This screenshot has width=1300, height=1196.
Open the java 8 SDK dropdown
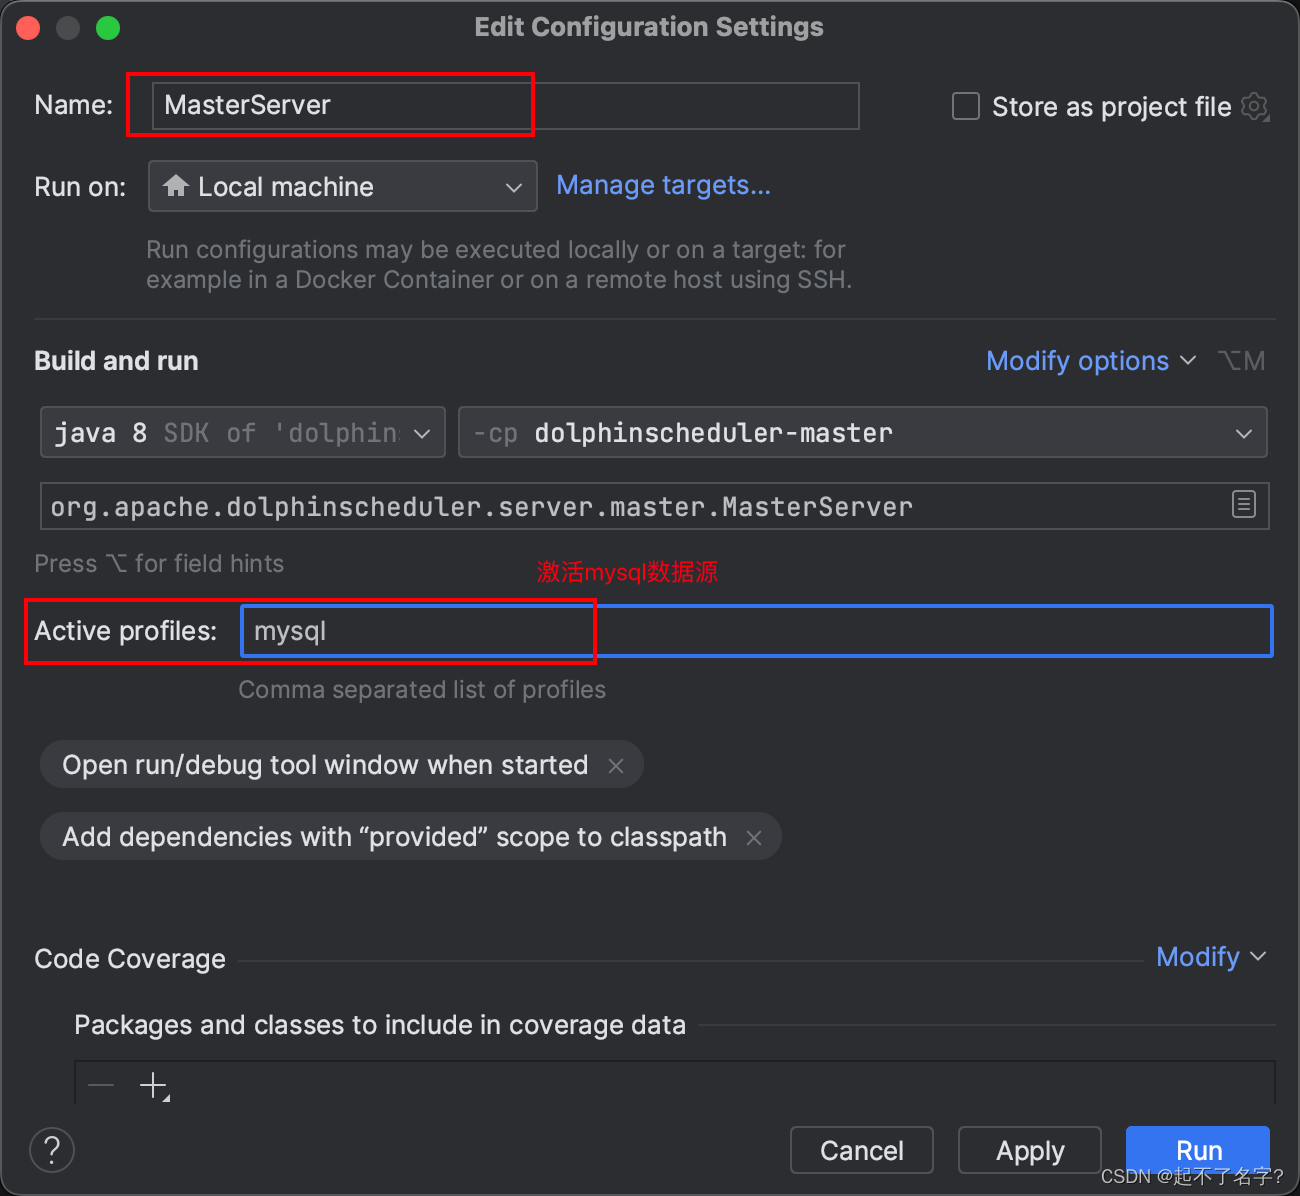[243, 432]
